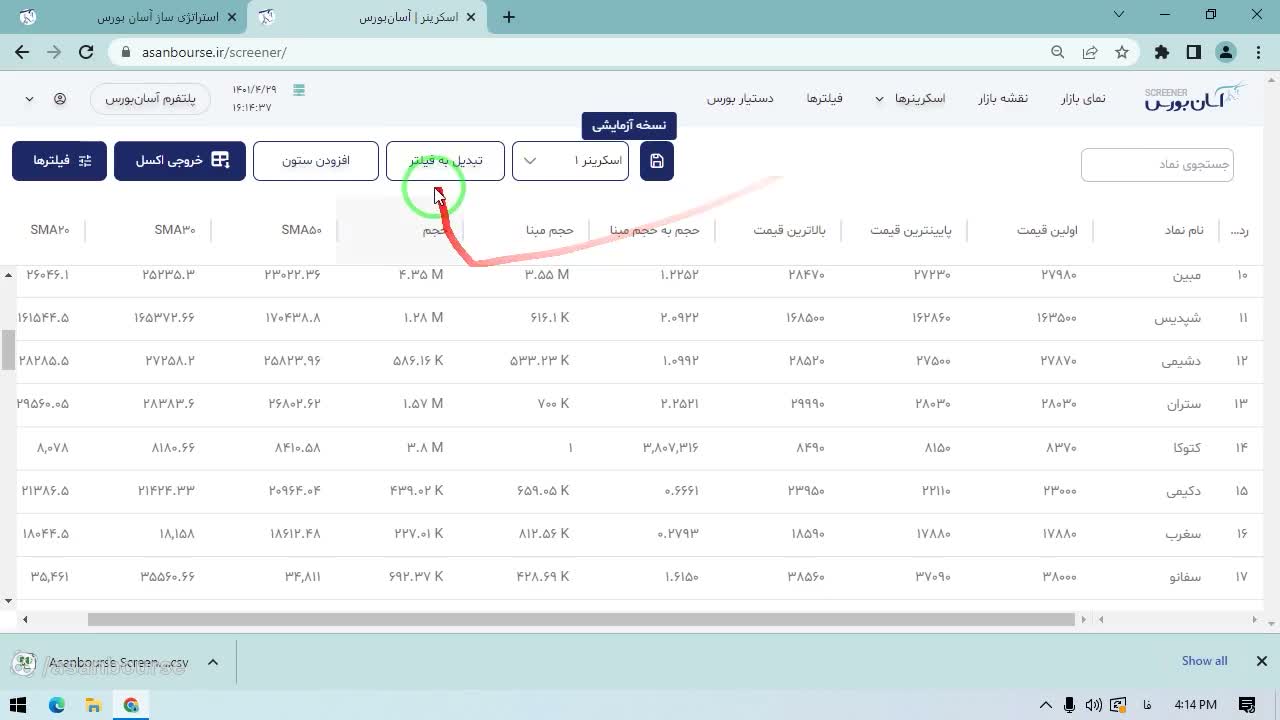Open browser extensions puzzle icon

[x=1162, y=52]
